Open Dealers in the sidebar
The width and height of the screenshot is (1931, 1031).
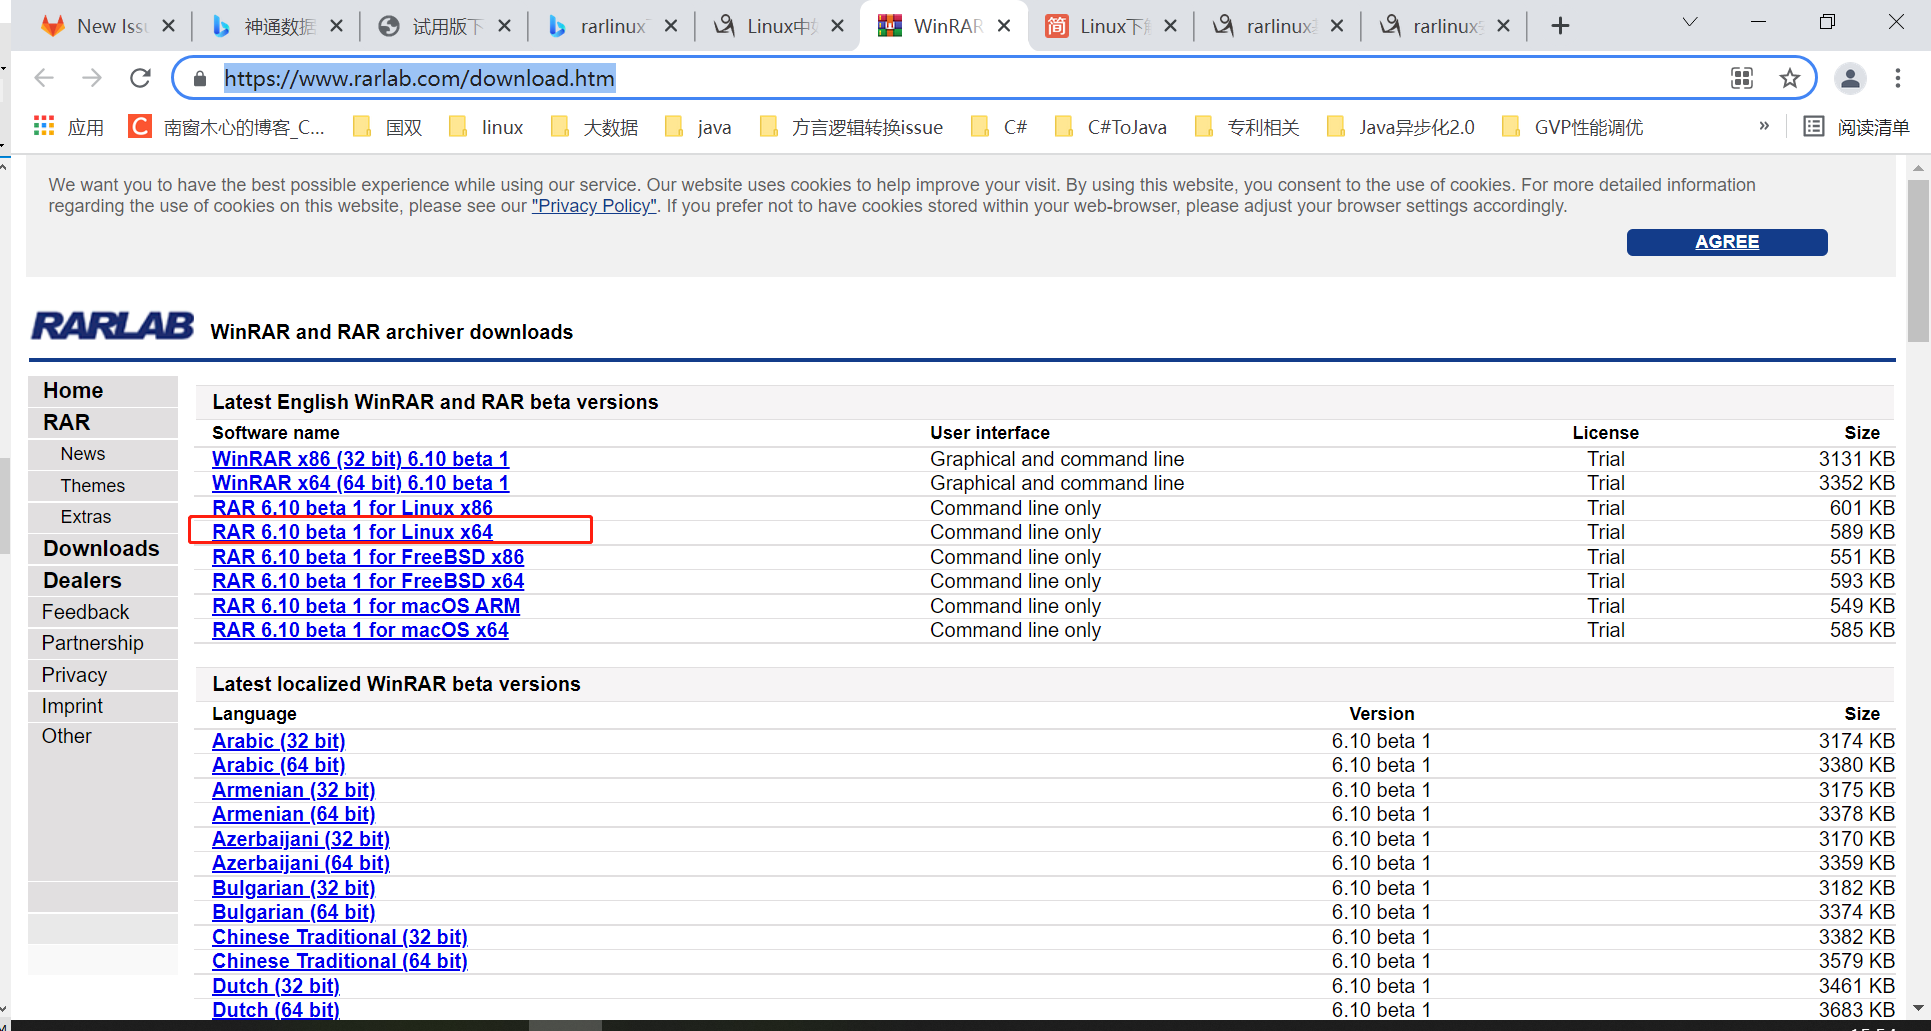[82, 580]
